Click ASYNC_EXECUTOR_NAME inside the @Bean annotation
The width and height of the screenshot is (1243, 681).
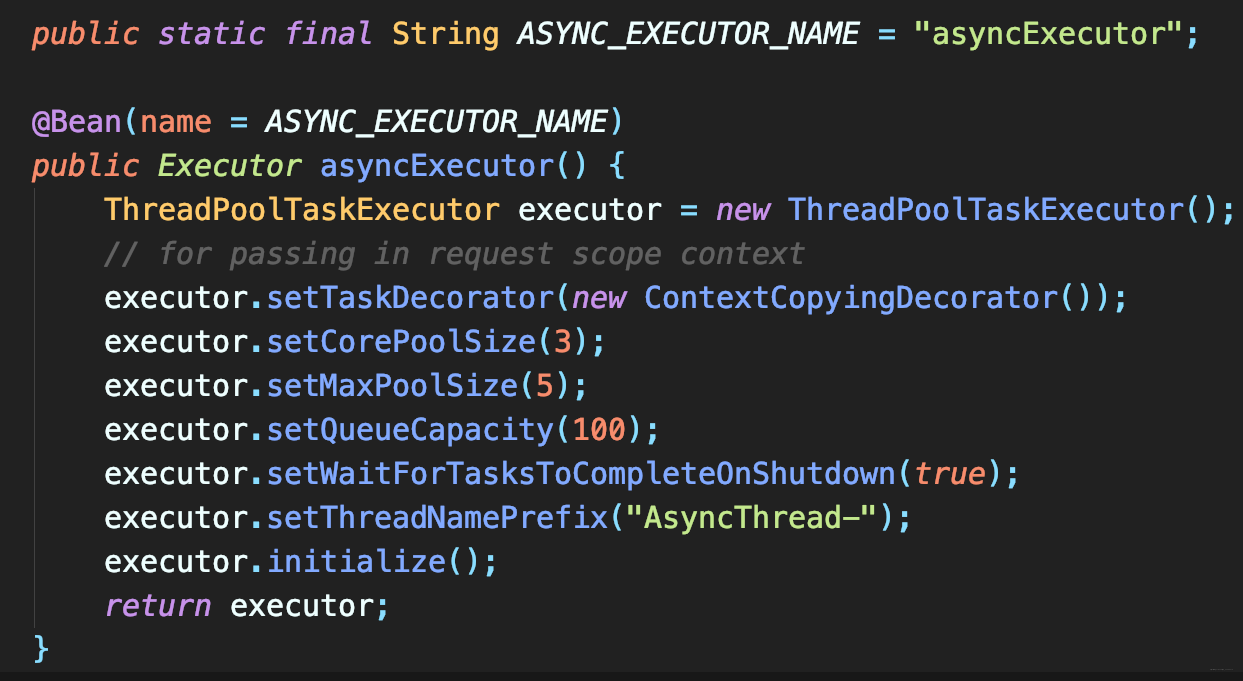(x=436, y=123)
